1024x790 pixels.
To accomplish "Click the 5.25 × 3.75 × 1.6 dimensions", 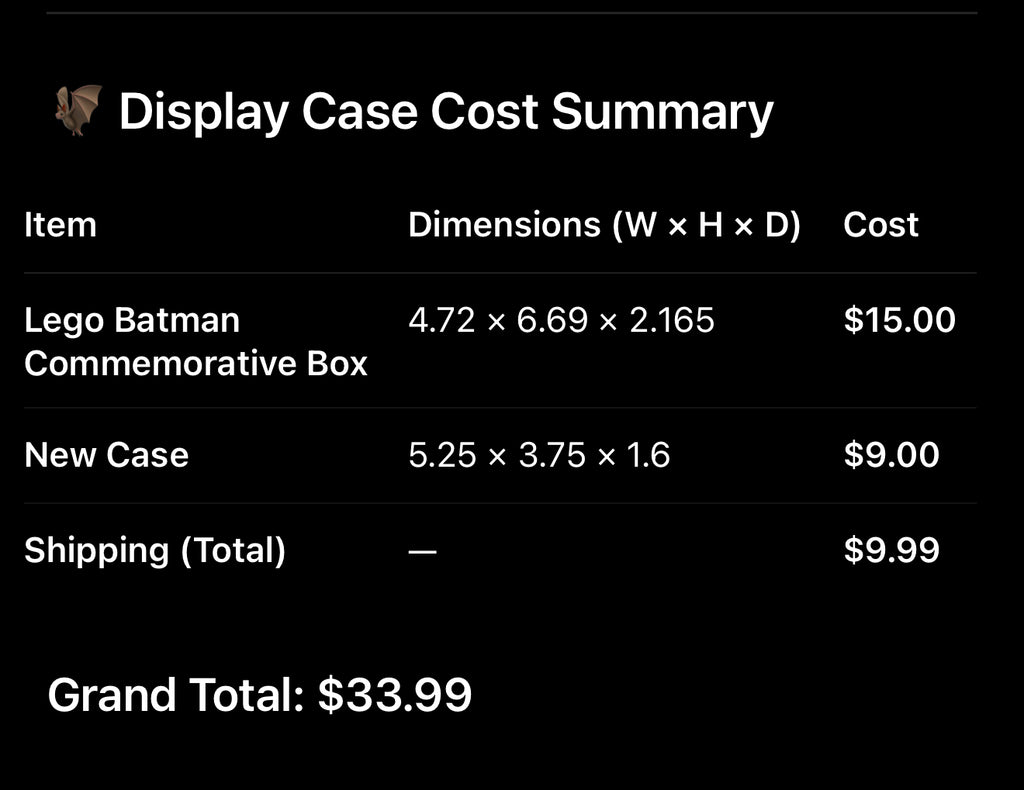I will pos(539,456).
